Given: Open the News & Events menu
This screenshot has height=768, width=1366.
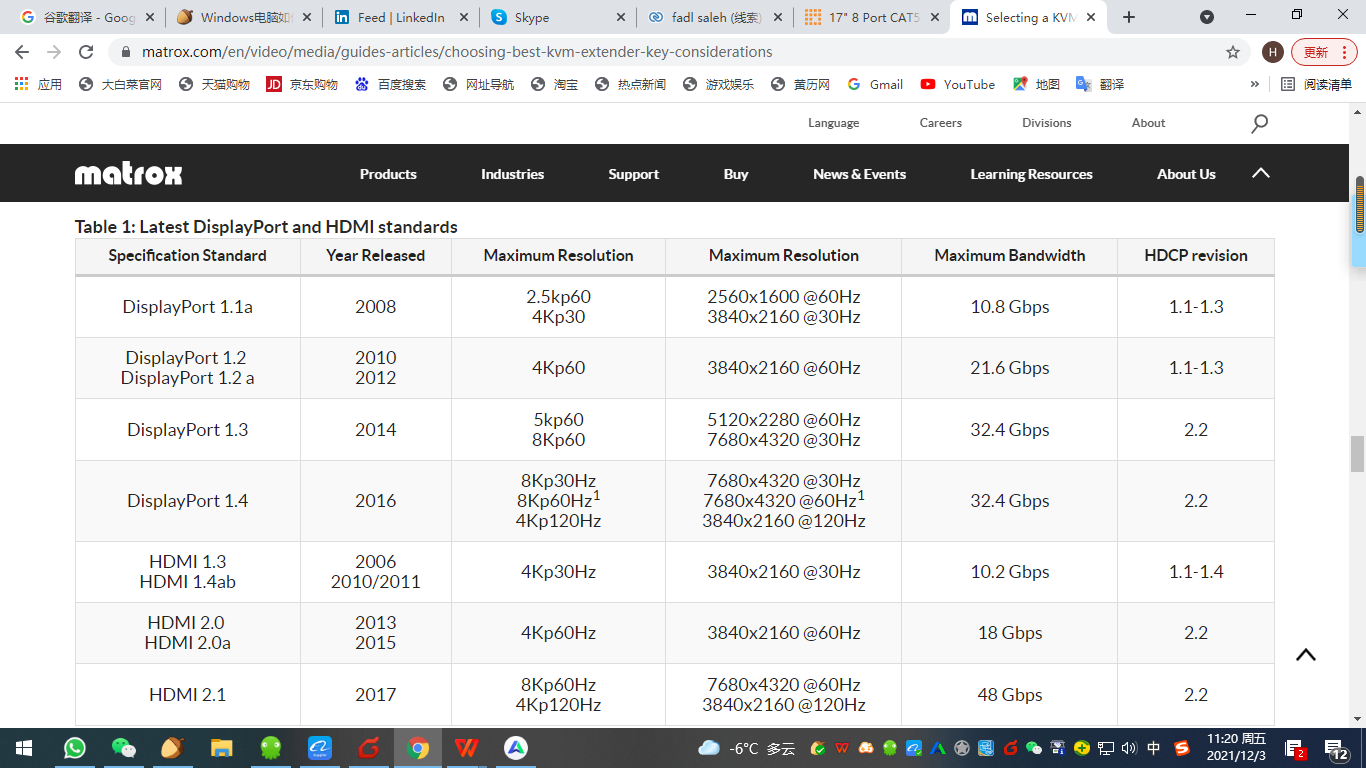Looking at the screenshot, I should point(860,174).
